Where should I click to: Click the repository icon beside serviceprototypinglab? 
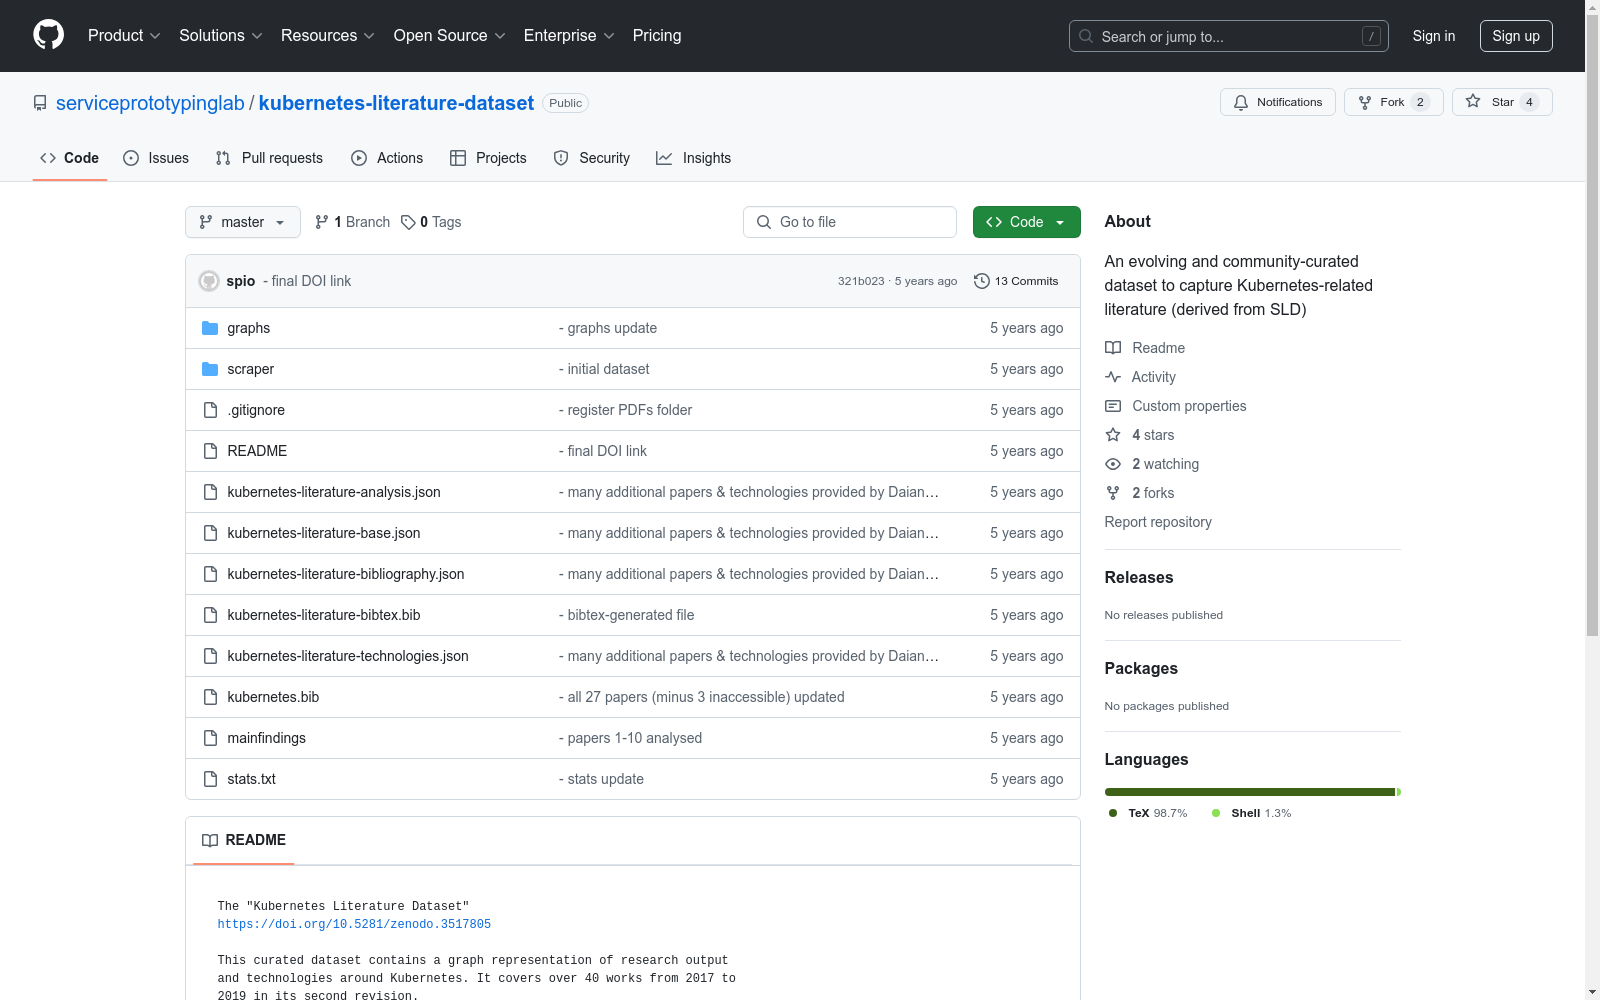pyautogui.click(x=40, y=103)
